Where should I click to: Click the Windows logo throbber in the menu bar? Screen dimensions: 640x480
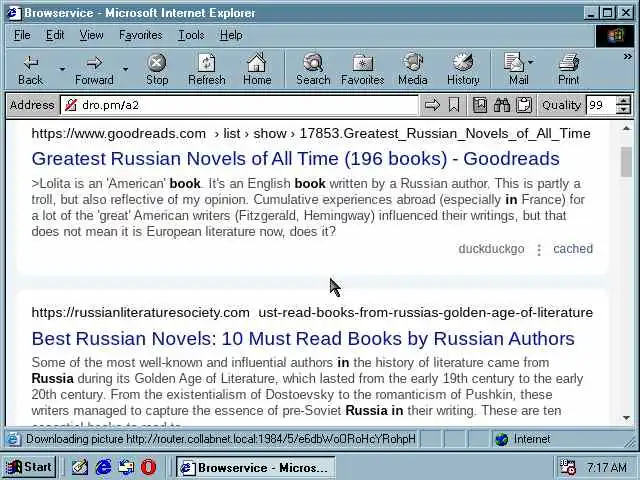(x=615, y=36)
